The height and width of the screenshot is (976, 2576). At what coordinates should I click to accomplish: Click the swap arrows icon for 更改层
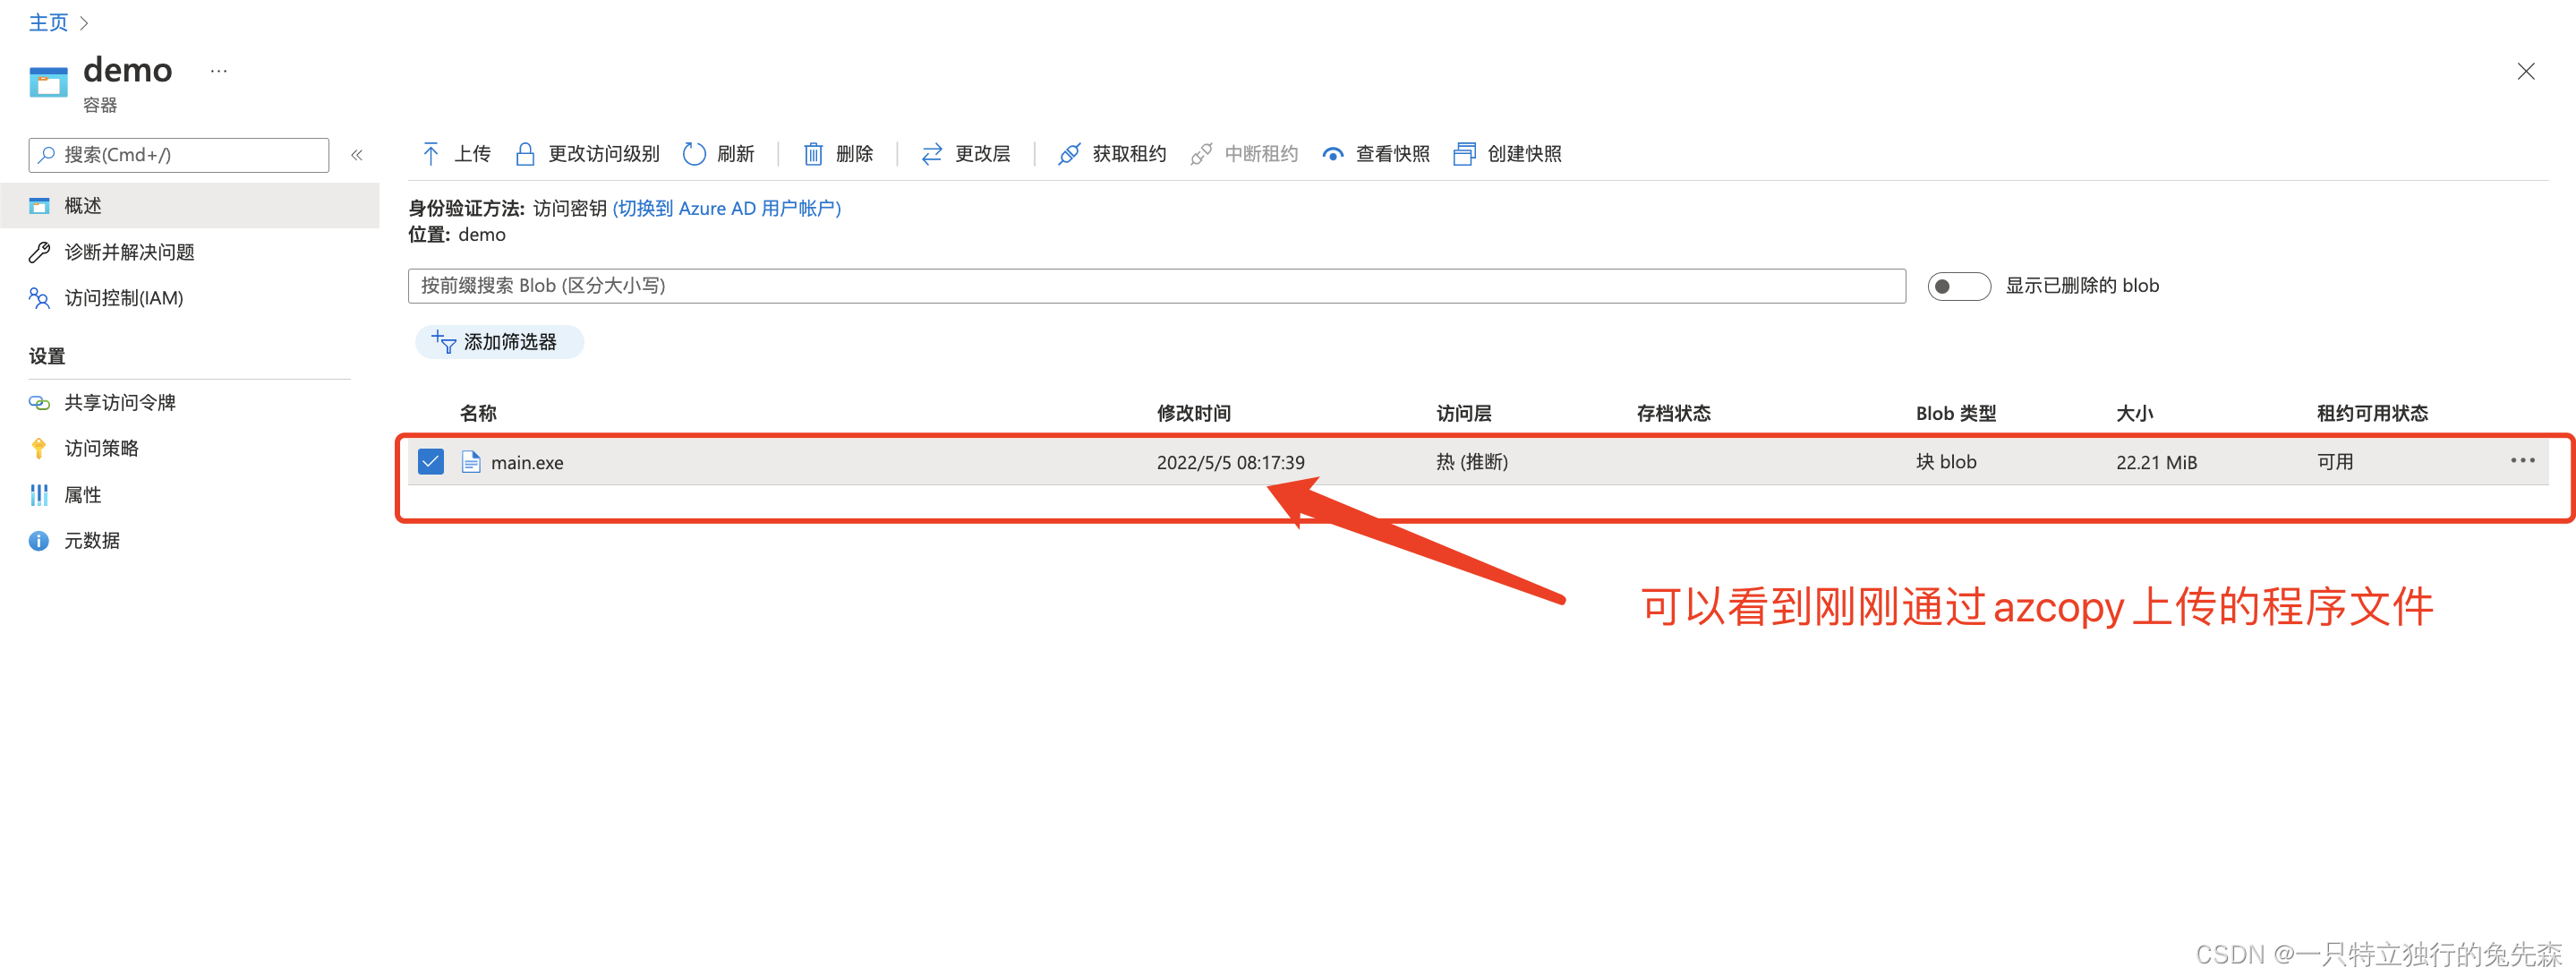pyautogui.click(x=932, y=153)
